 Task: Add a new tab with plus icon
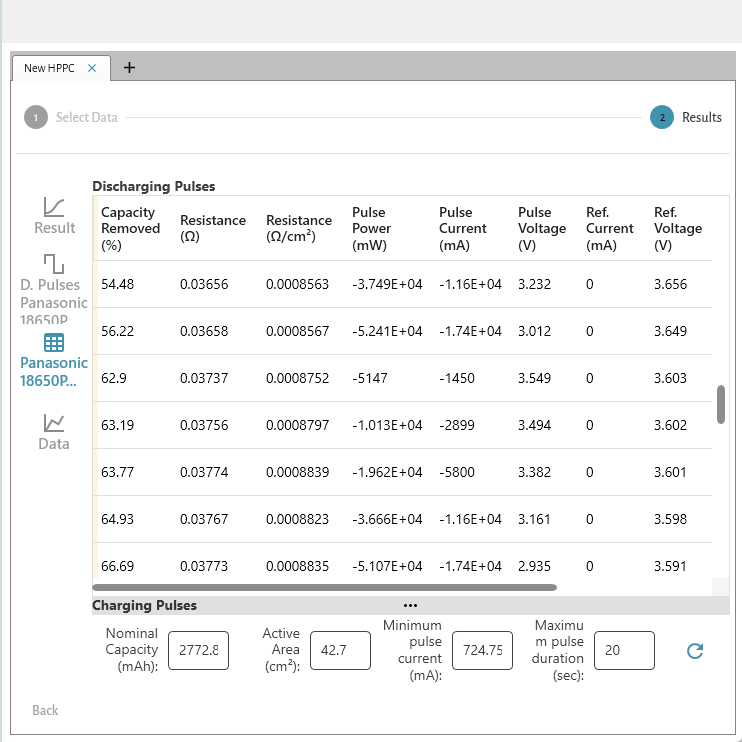coord(129,67)
